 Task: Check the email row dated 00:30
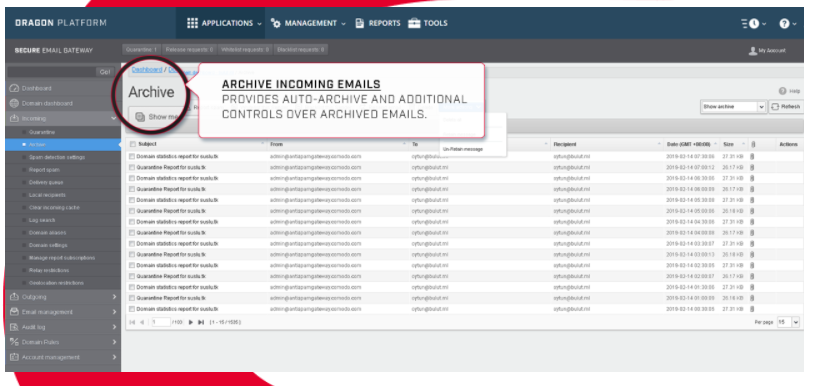[x=132, y=309]
